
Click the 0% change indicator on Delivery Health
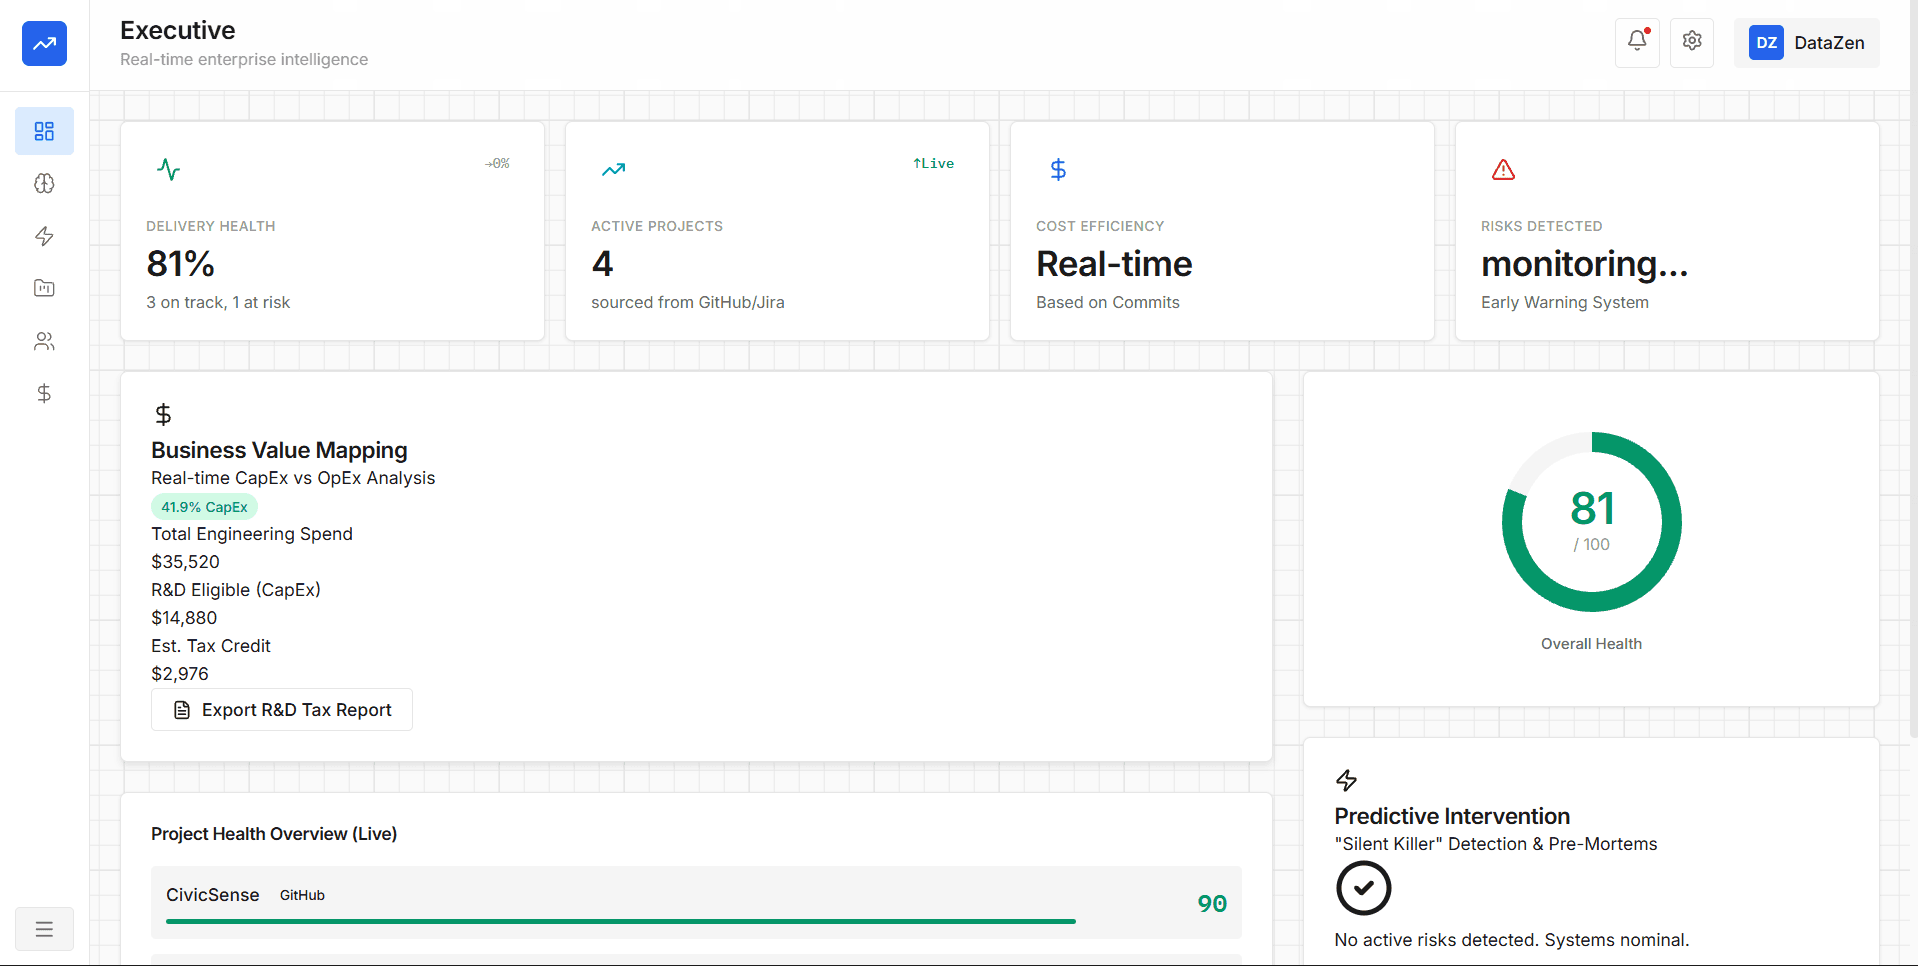click(497, 163)
